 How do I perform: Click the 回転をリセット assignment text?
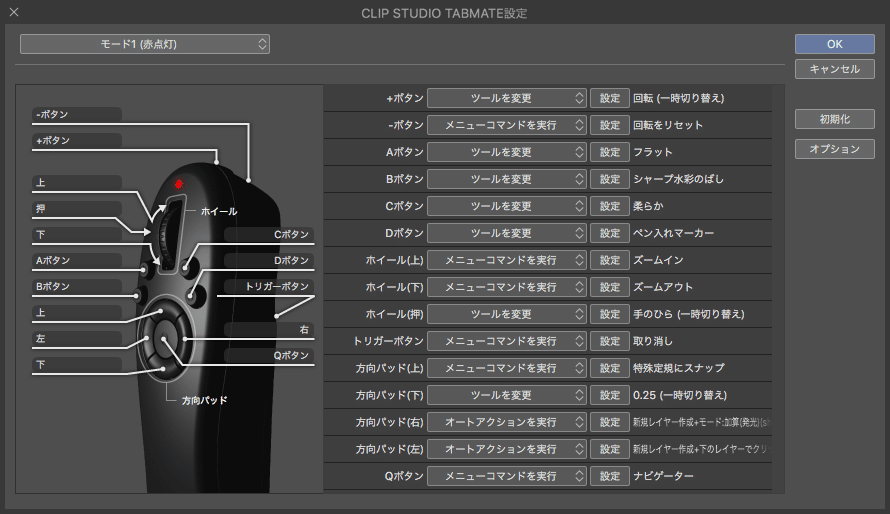pyautogui.click(x=668, y=125)
